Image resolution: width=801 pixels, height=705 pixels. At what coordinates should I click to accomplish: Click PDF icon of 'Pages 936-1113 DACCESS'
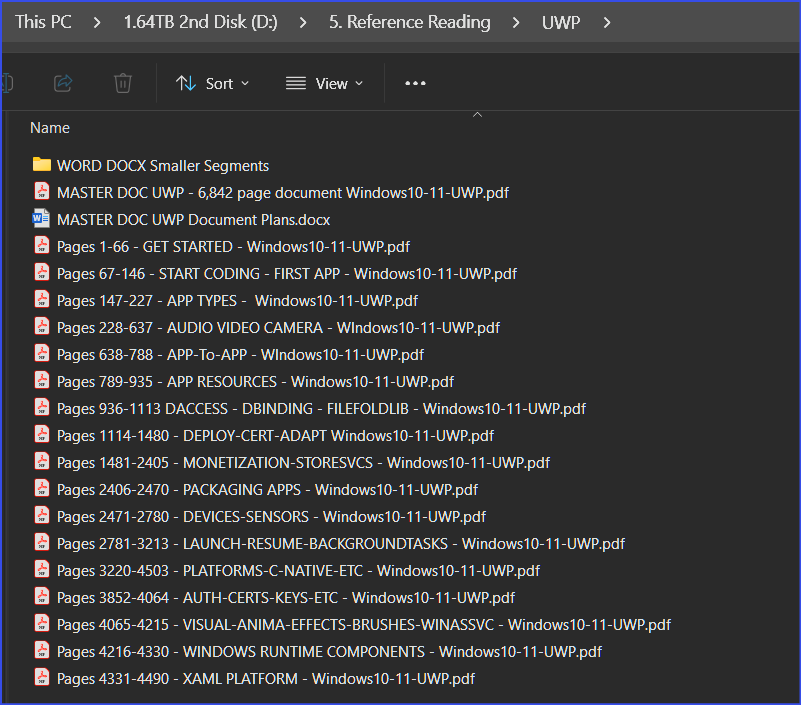click(42, 407)
